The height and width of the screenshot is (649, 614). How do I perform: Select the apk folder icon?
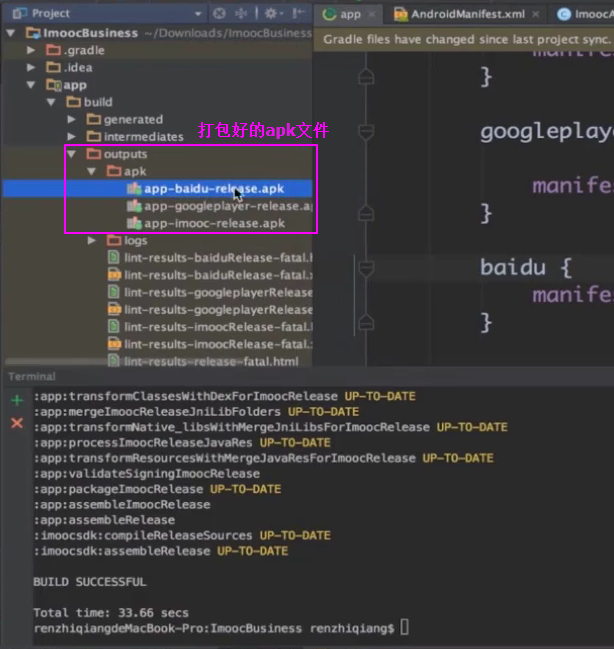(x=114, y=171)
